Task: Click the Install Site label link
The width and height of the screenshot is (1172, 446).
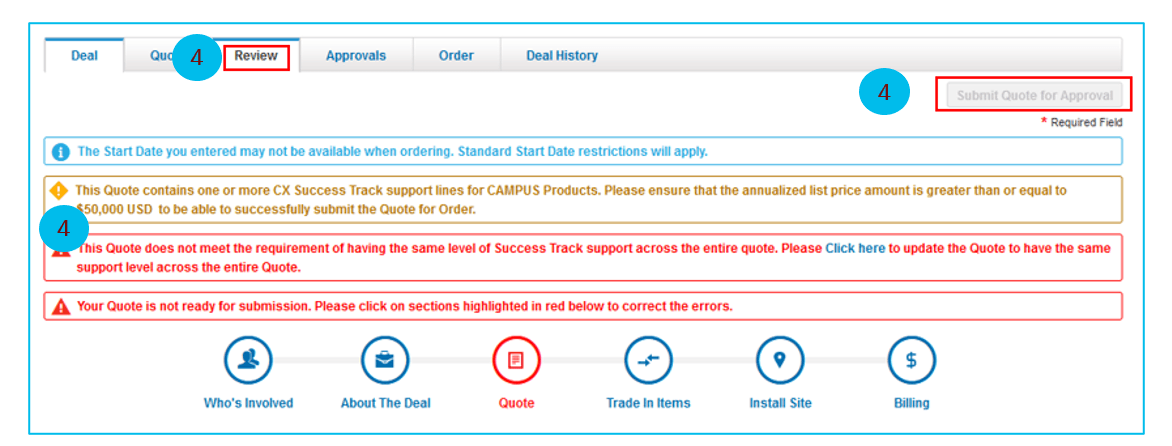Action: click(x=780, y=403)
